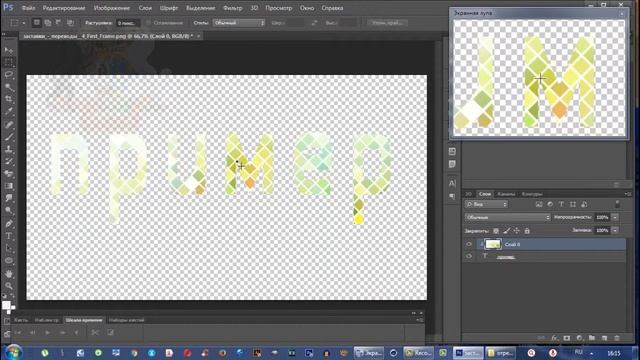This screenshot has height=360, width=640.
Task: Create a new layer
Action: pos(604,338)
